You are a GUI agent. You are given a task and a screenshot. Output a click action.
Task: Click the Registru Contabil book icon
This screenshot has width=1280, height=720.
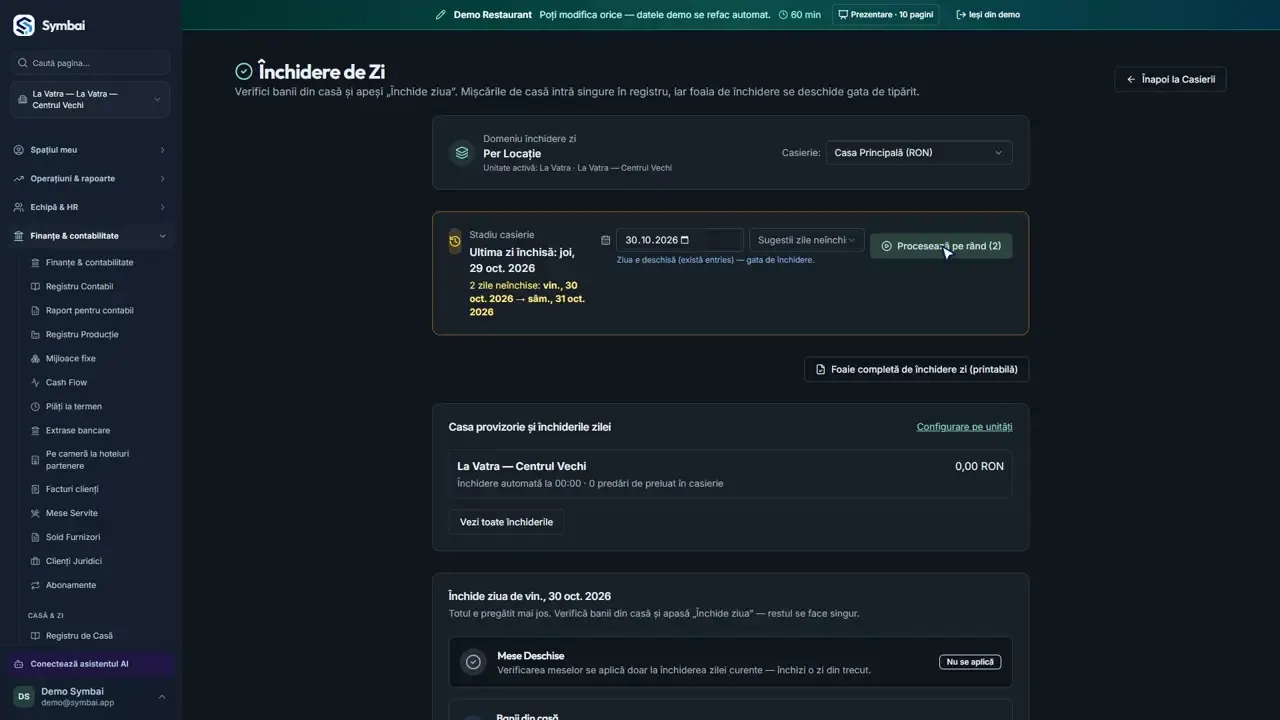coord(35,287)
